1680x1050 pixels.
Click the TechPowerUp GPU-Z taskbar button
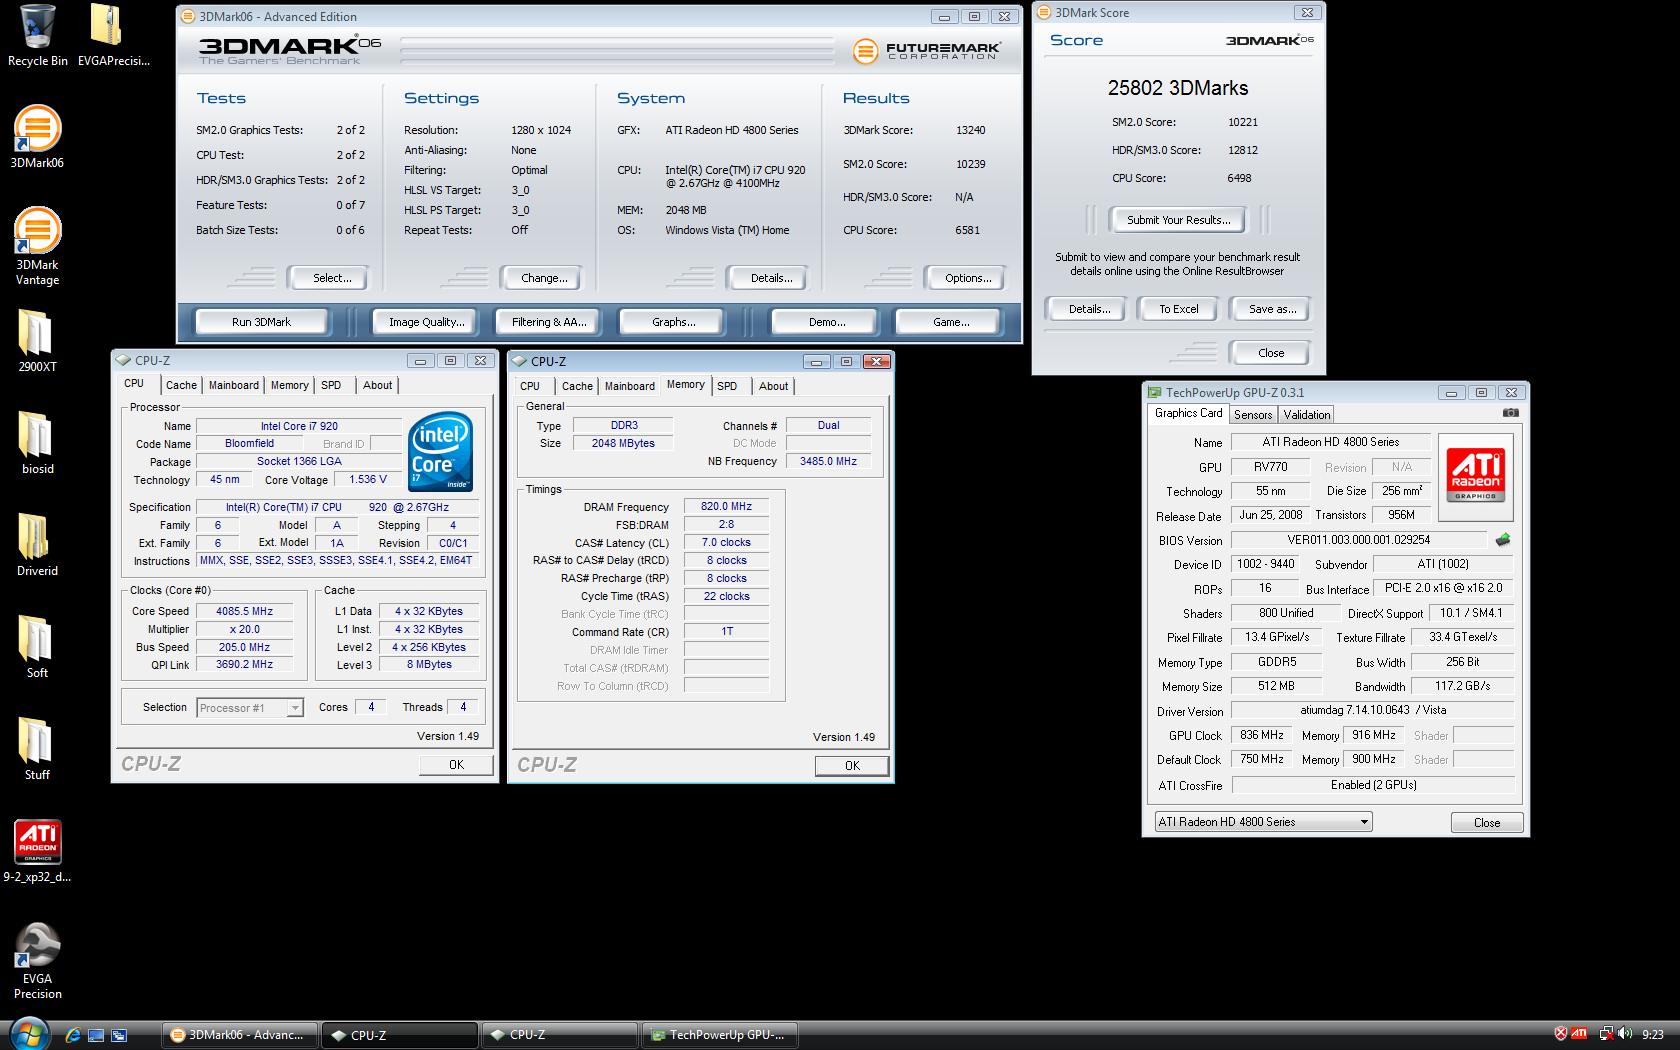(719, 1035)
